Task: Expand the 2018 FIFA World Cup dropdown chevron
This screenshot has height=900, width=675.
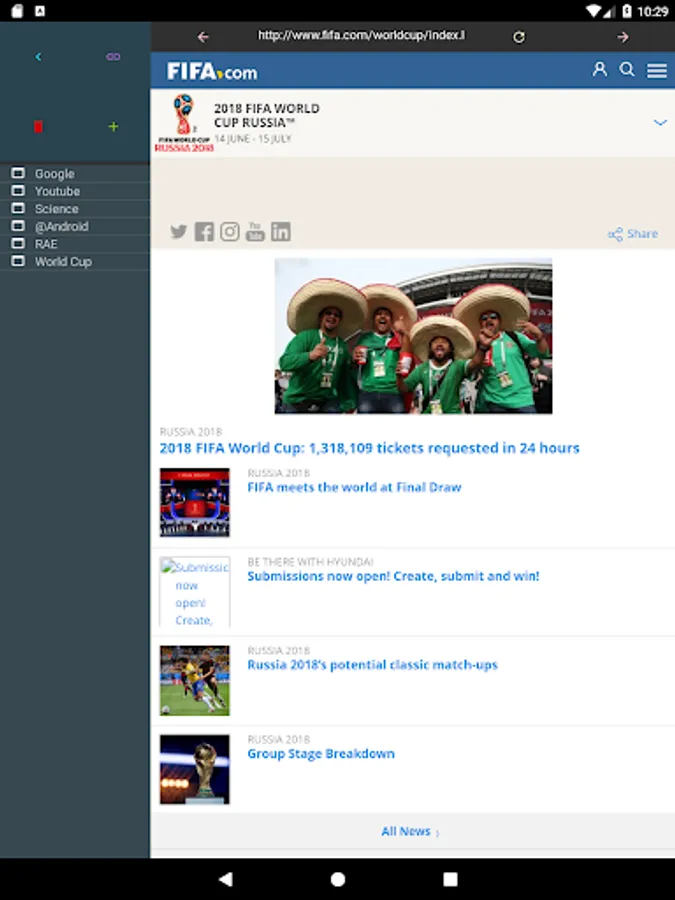Action: pyautogui.click(x=660, y=122)
